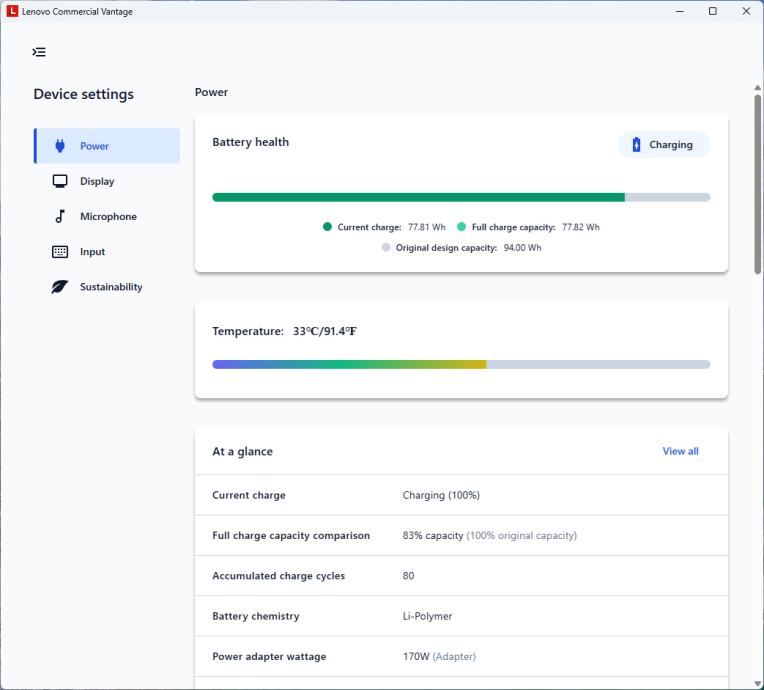764x690 pixels.
Task: Click the green battery health bar
Action: (418, 198)
